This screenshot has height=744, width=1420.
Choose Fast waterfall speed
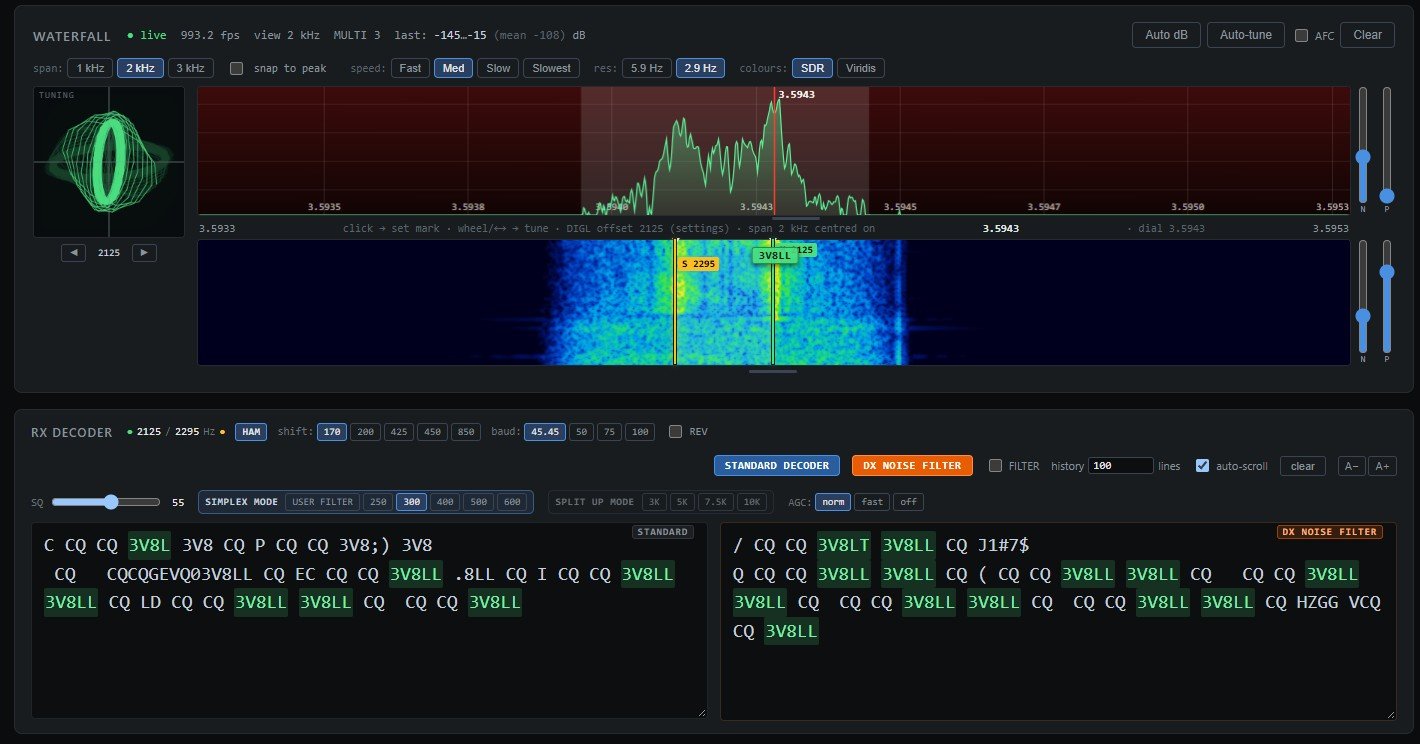coord(410,68)
